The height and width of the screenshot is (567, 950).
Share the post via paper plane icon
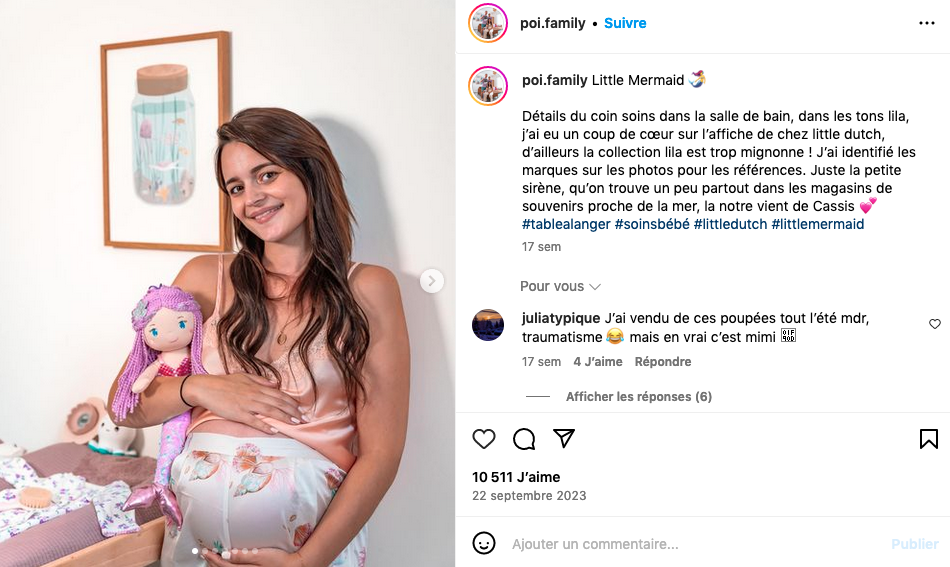[x=564, y=439]
